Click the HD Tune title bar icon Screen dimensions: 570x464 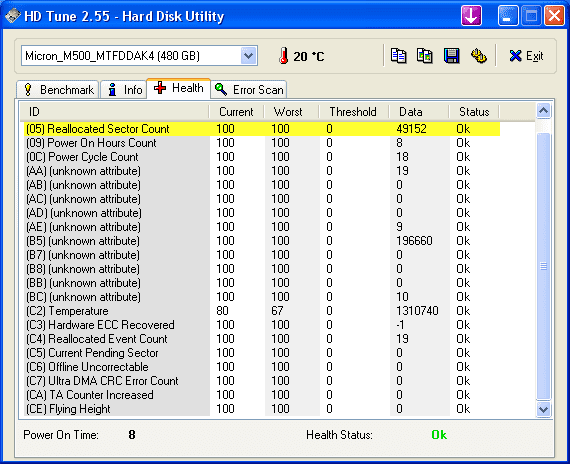pos(13,16)
